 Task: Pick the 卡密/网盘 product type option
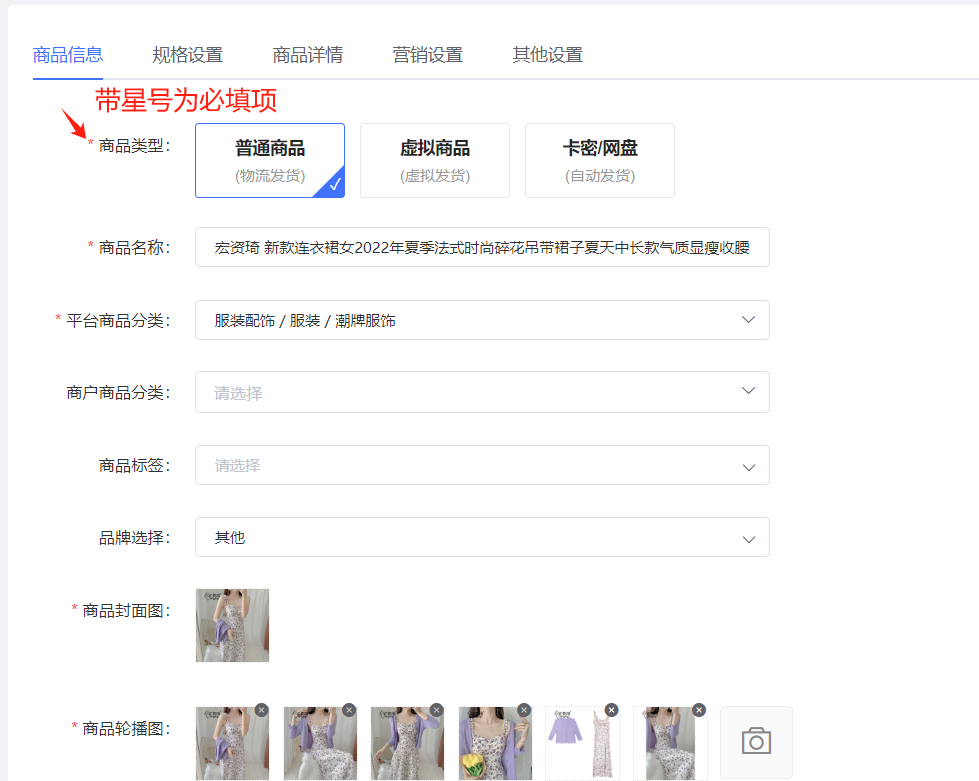coord(600,160)
